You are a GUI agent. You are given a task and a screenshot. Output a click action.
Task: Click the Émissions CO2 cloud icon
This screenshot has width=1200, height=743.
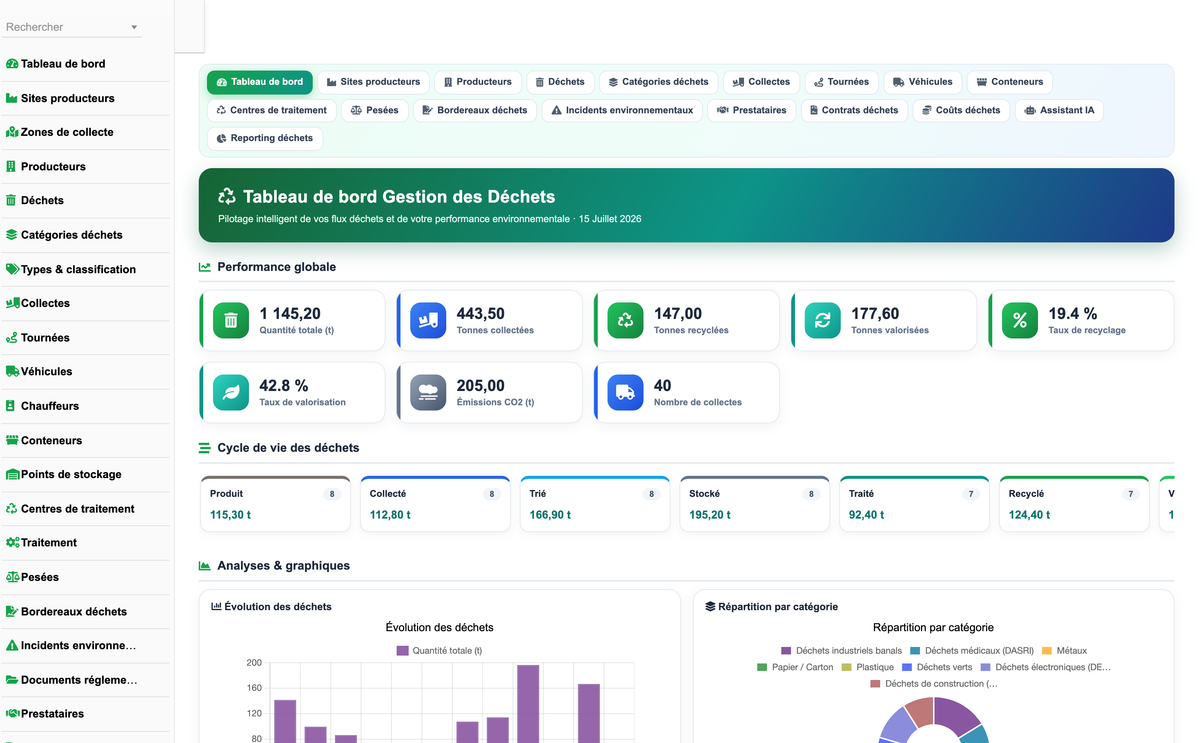click(x=428, y=392)
